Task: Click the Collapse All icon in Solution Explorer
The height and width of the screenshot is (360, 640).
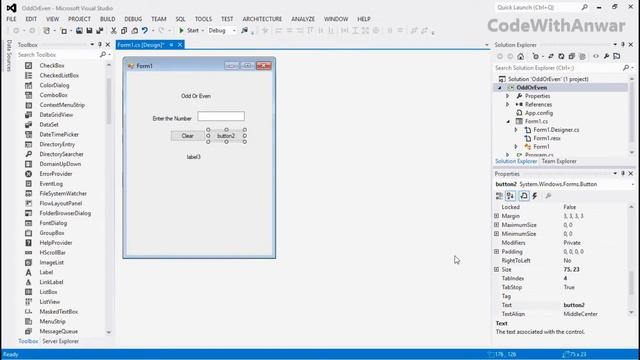Action: (x=572, y=56)
